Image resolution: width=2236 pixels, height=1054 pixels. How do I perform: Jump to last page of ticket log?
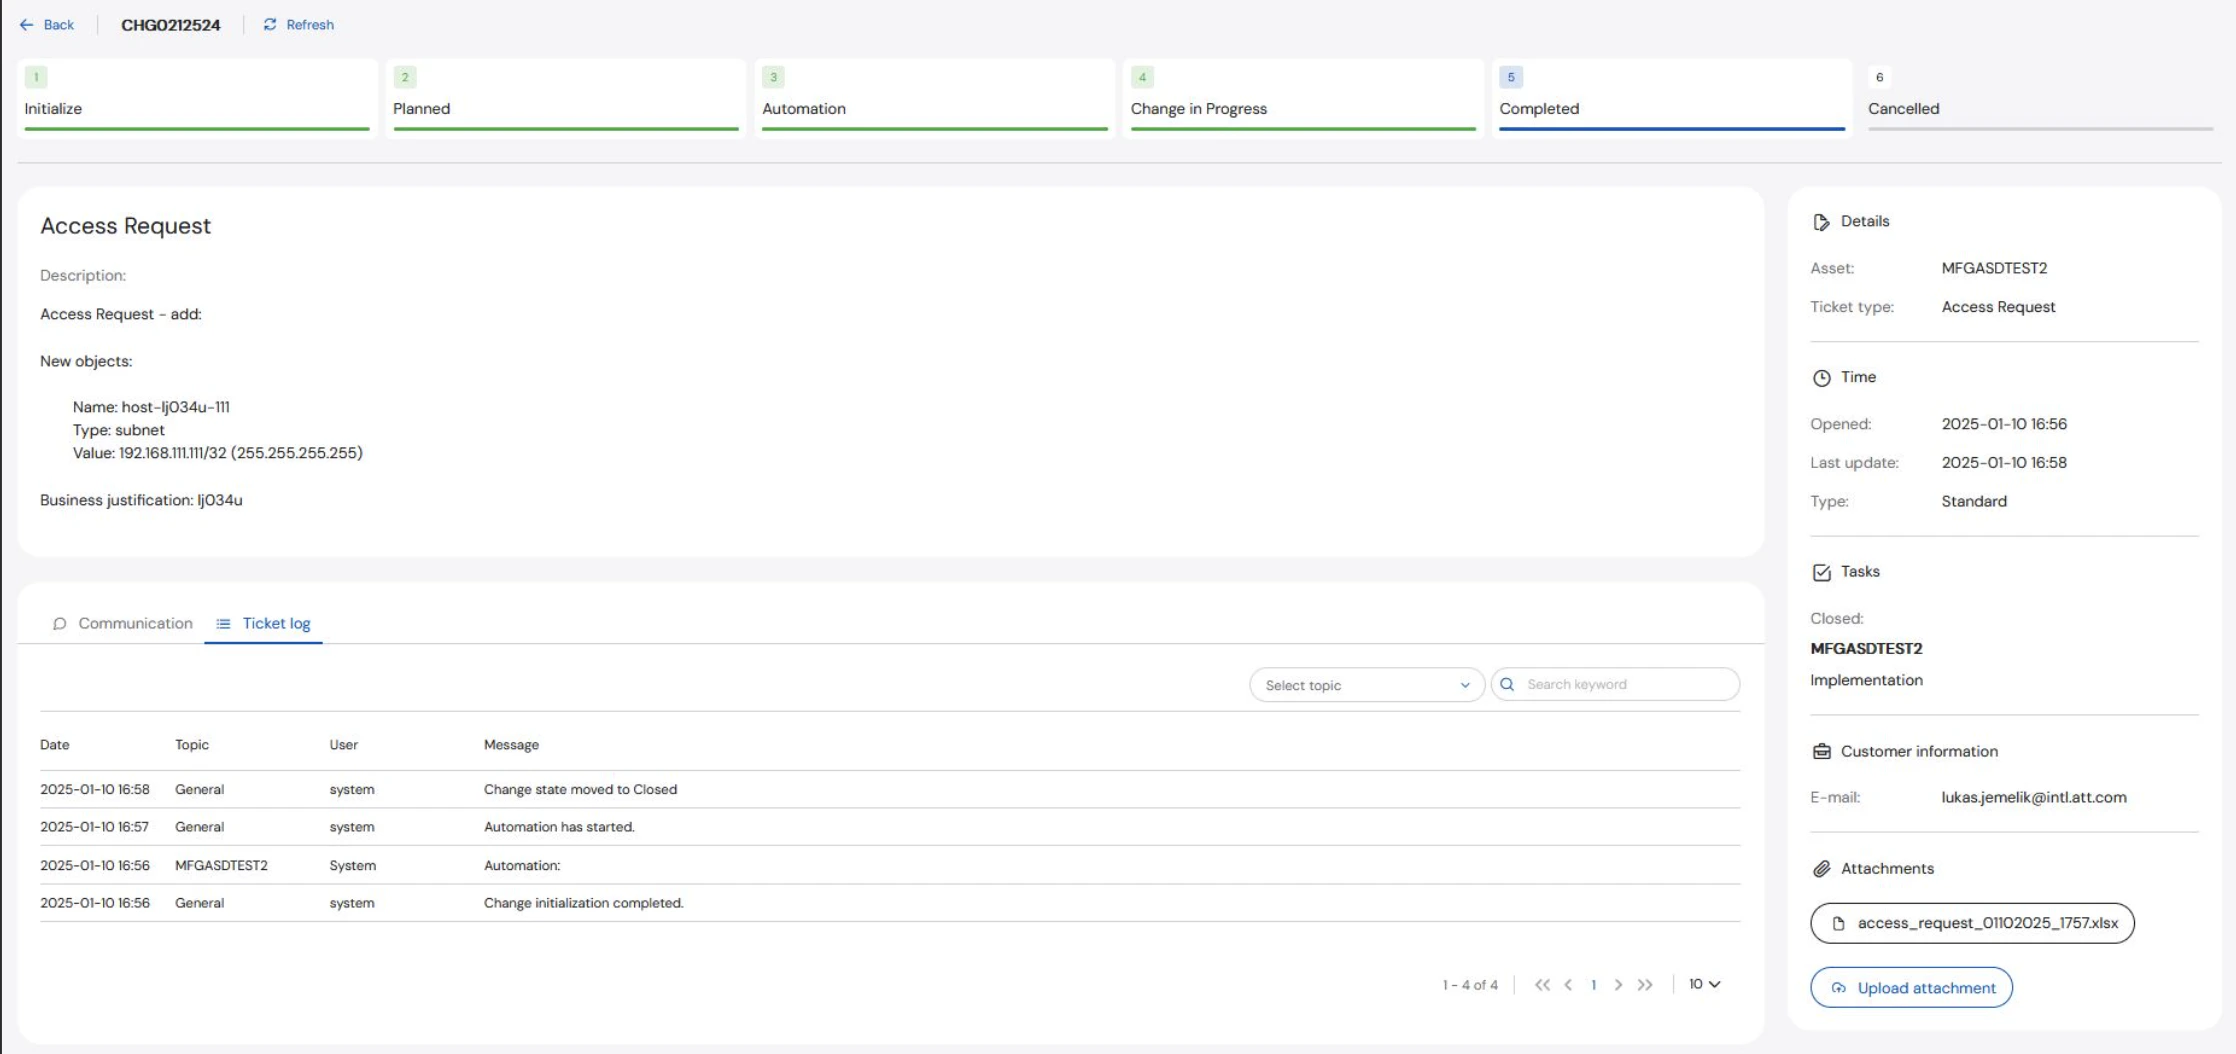click(x=1645, y=985)
